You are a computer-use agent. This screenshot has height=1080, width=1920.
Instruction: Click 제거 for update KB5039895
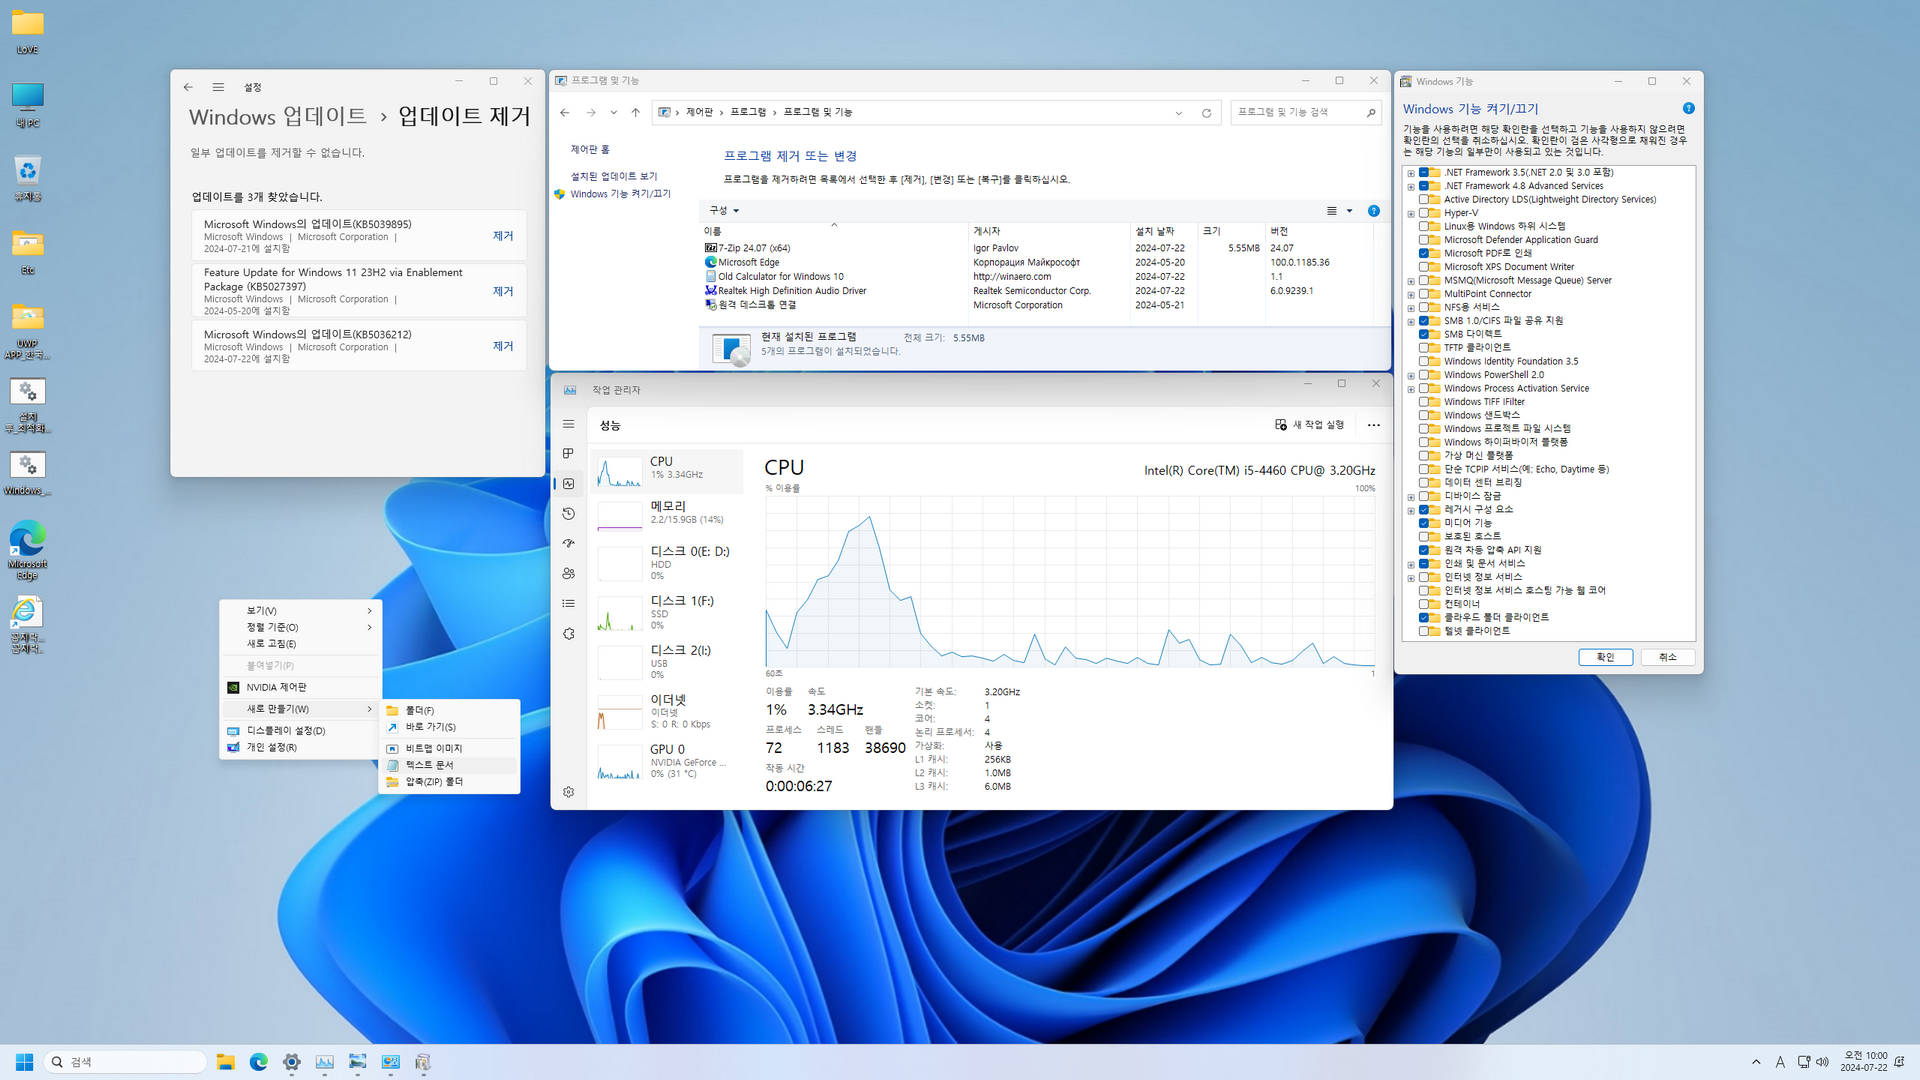coord(503,236)
